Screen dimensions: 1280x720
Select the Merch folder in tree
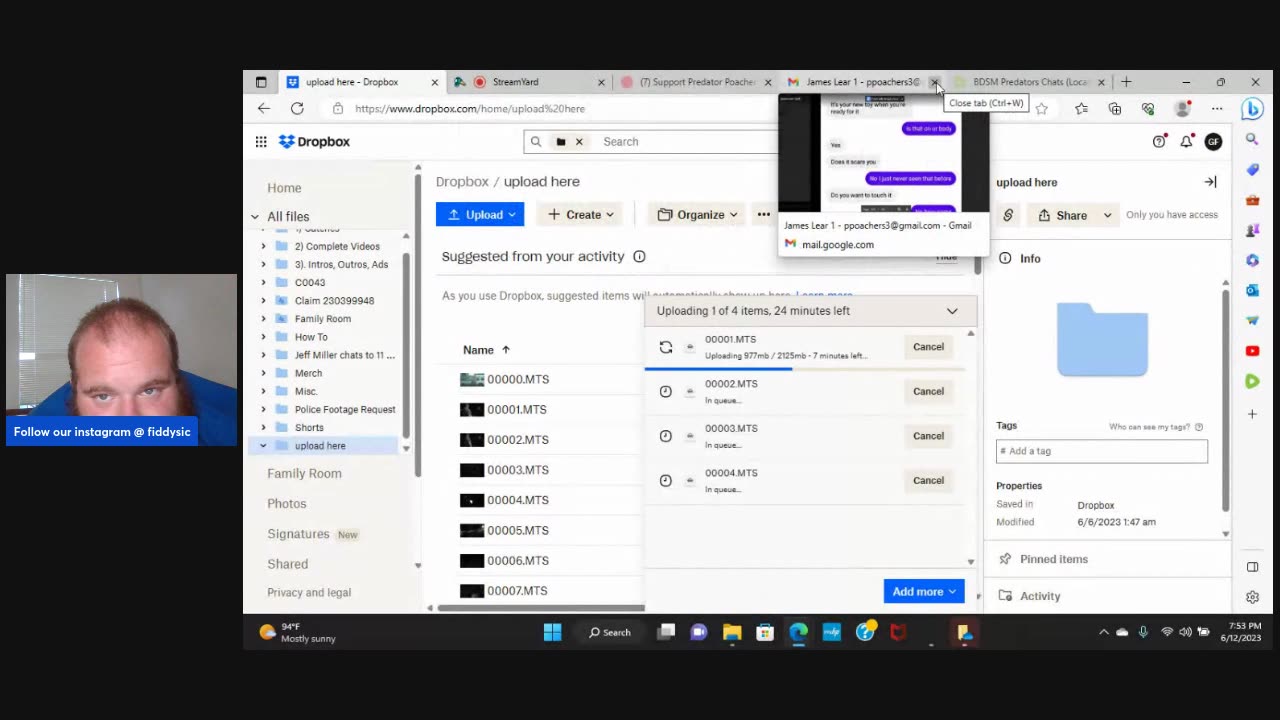pyautogui.click(x=308, y=373)
